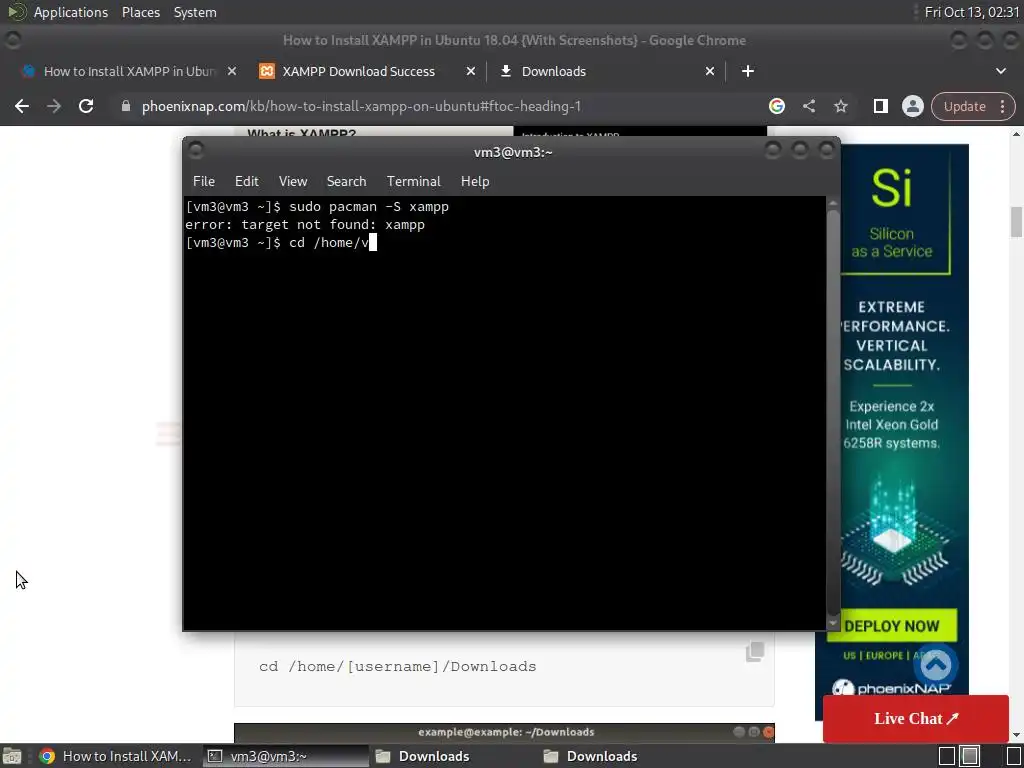Click the example@example terminal screenshot image
The width and height of the screenshot is (1024, 768).
click(504, 732)
